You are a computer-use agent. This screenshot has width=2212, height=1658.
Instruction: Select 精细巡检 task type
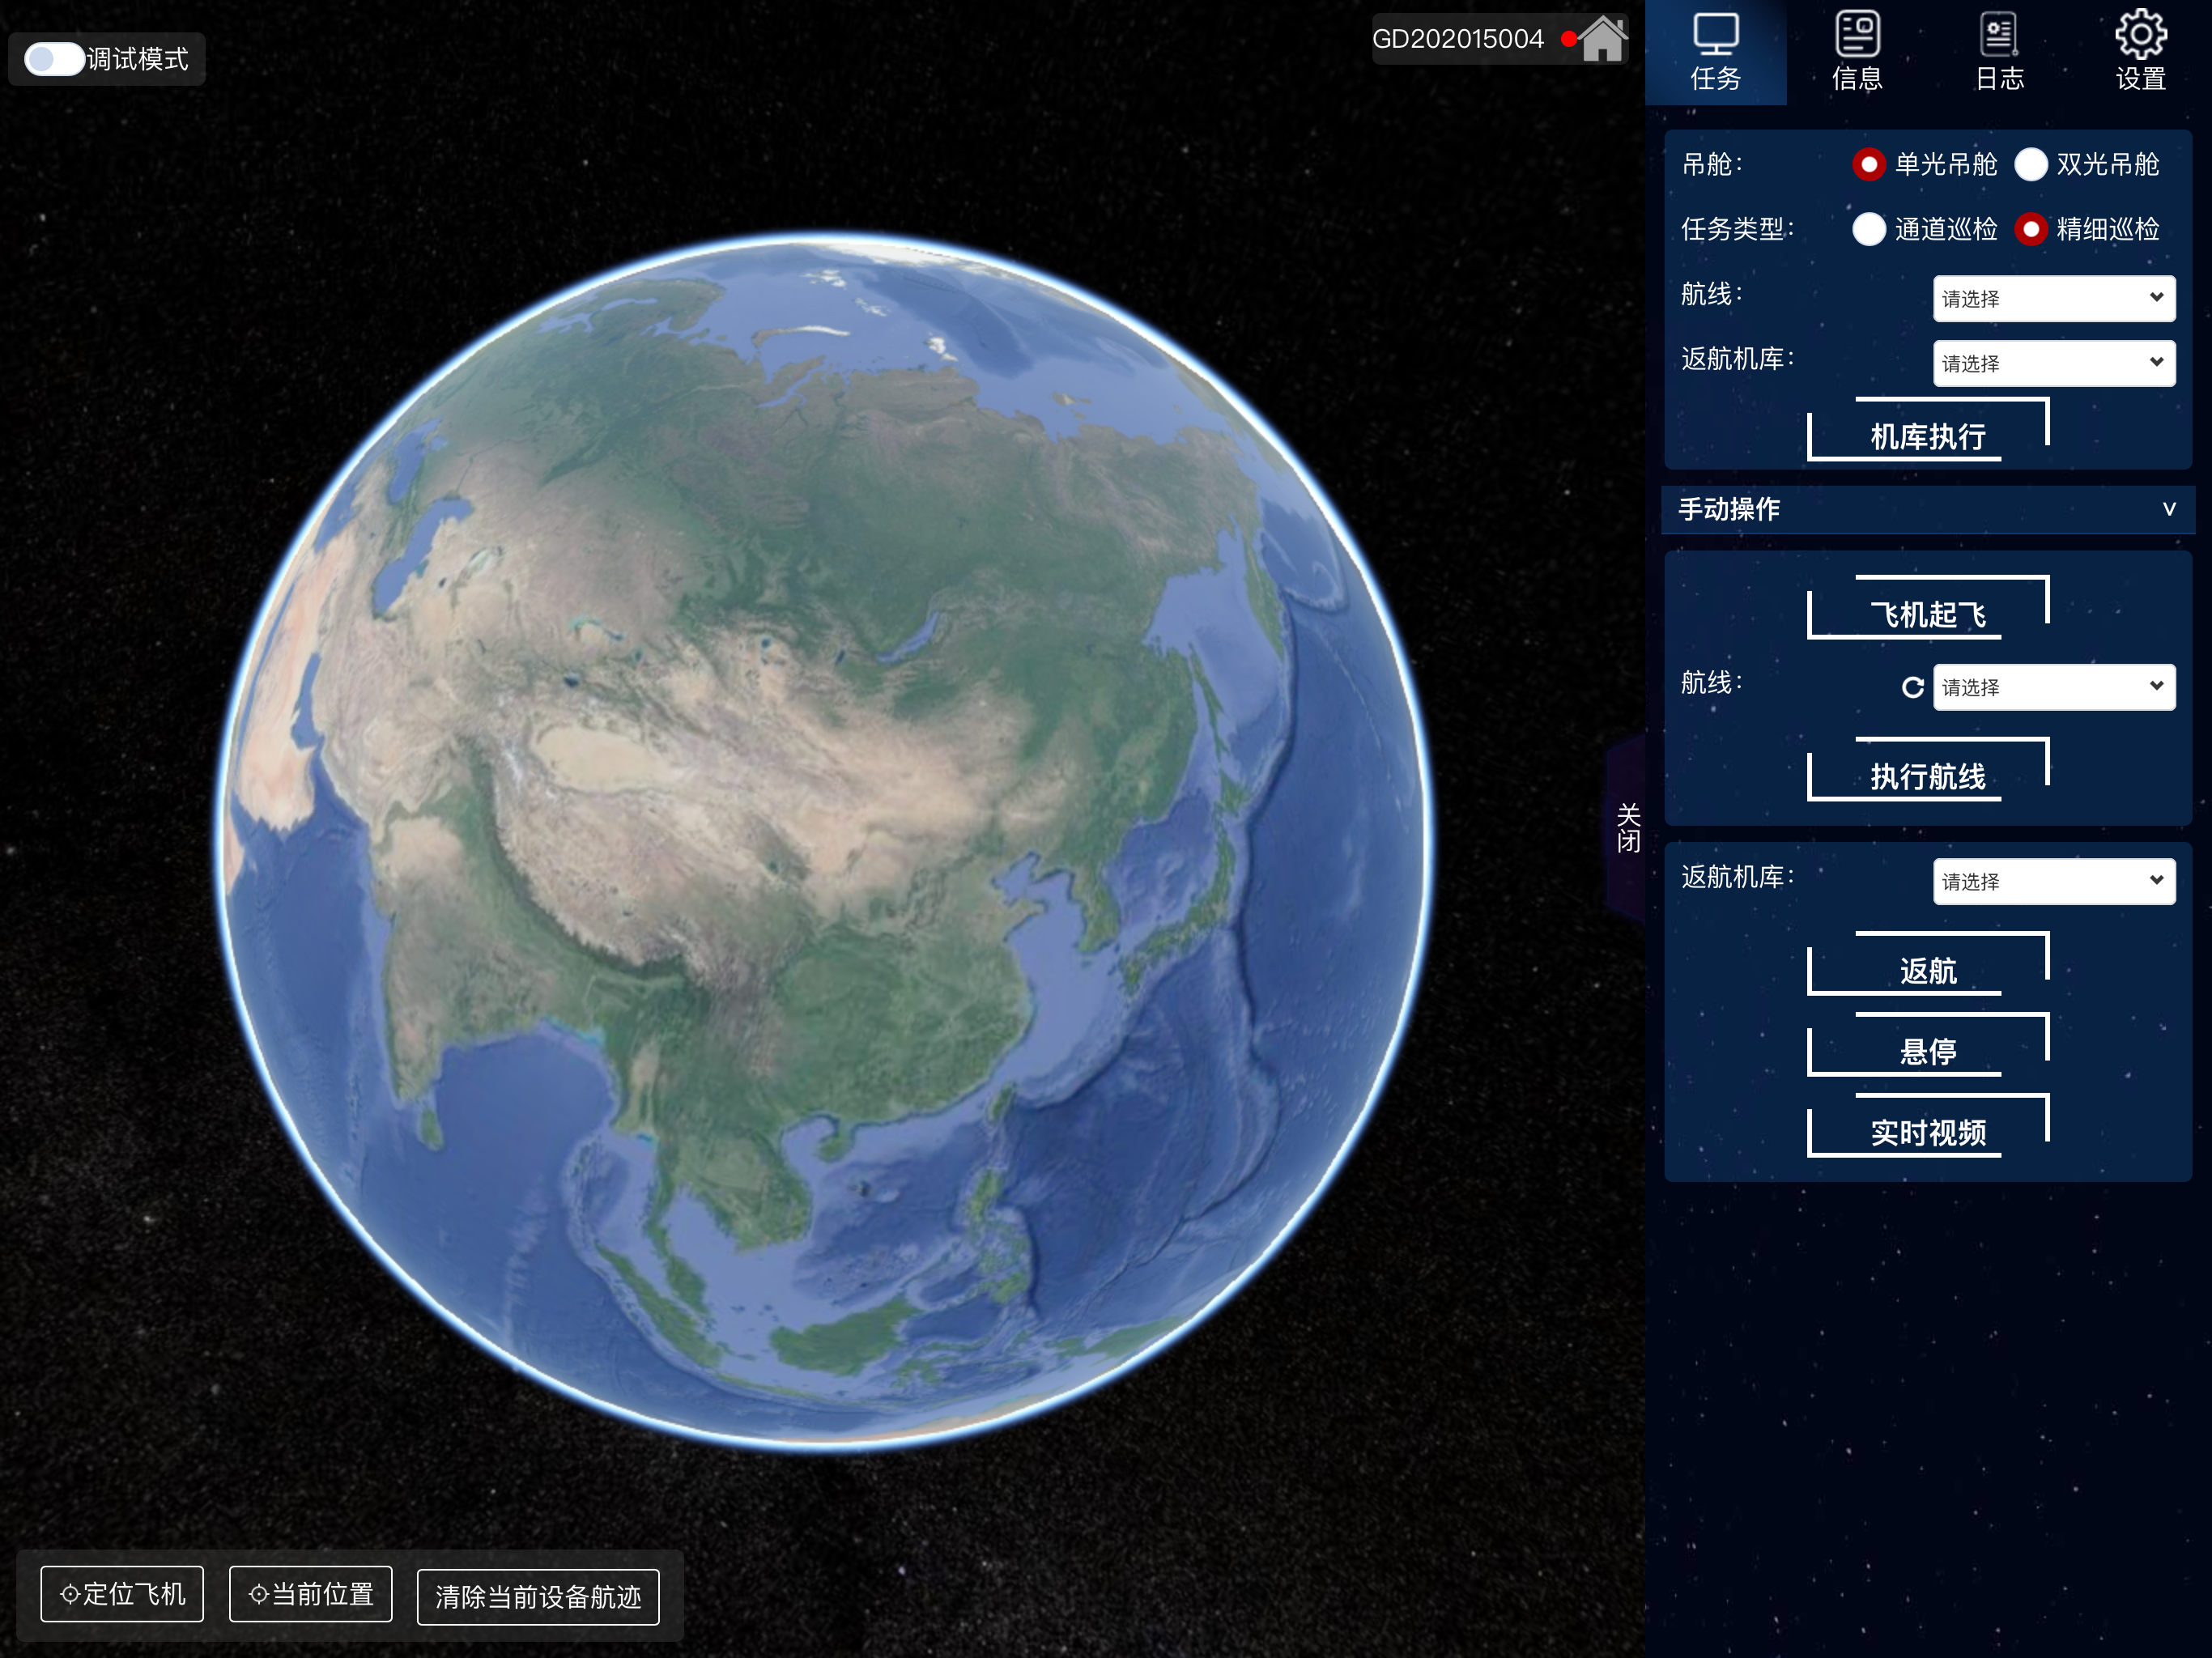[x=2031, y=229]
